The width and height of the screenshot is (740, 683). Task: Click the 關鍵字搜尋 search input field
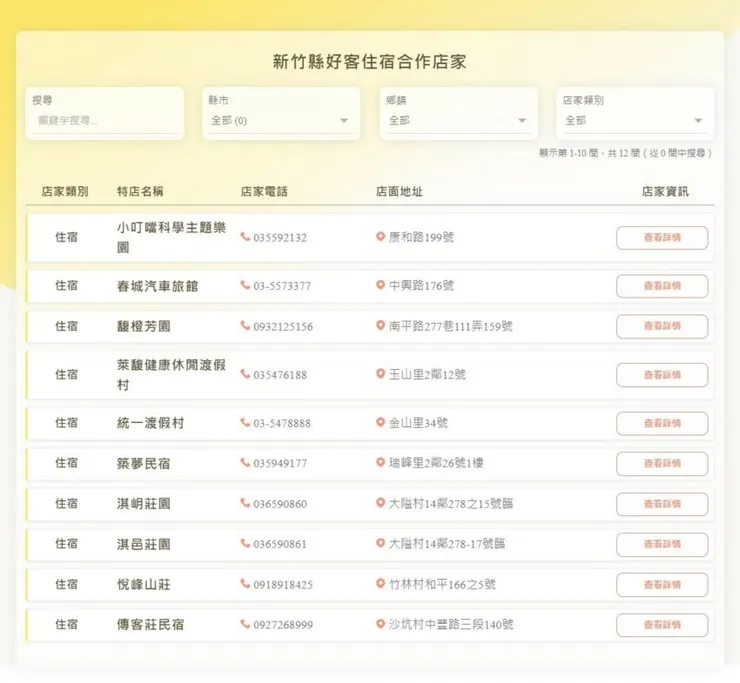click(104, 120)
